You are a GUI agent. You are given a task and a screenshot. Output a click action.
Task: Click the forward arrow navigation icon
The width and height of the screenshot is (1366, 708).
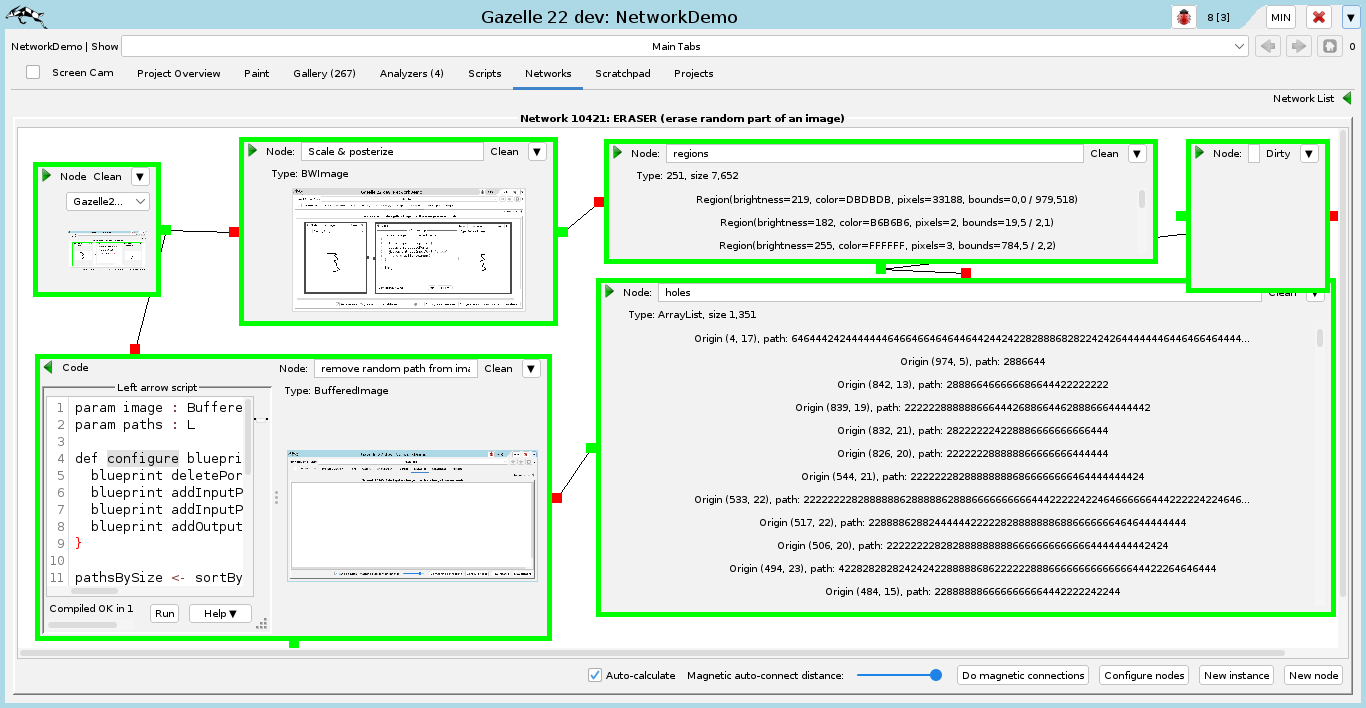pos(1298,46)
